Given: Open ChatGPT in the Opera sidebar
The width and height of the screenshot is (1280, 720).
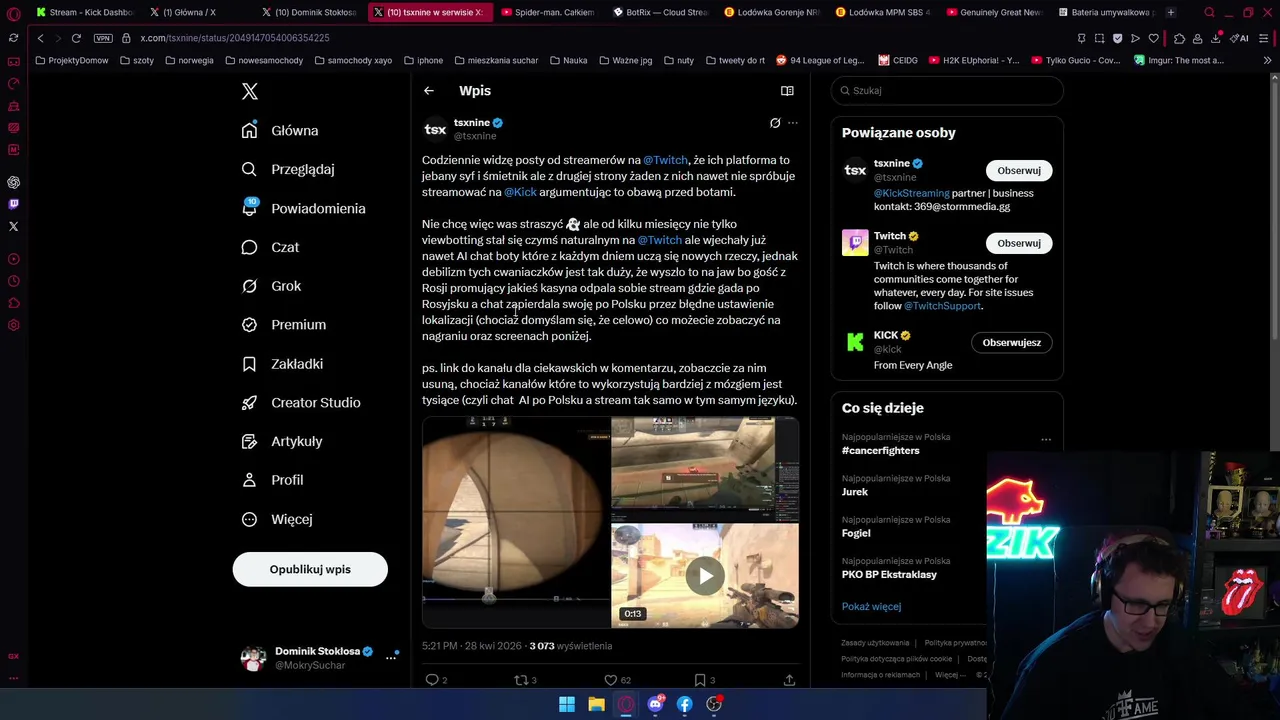Looking at the screenshot, I should tap(13, 182).
